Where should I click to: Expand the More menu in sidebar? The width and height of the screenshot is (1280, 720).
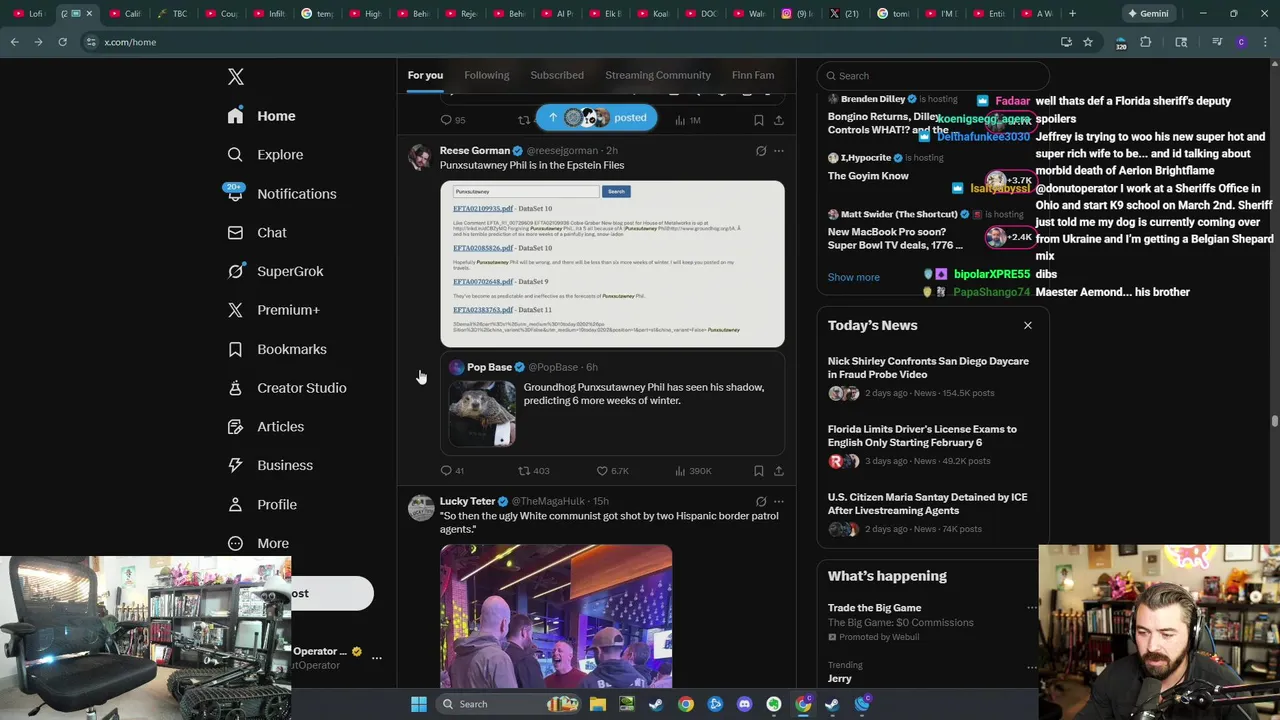coord(258,543)
